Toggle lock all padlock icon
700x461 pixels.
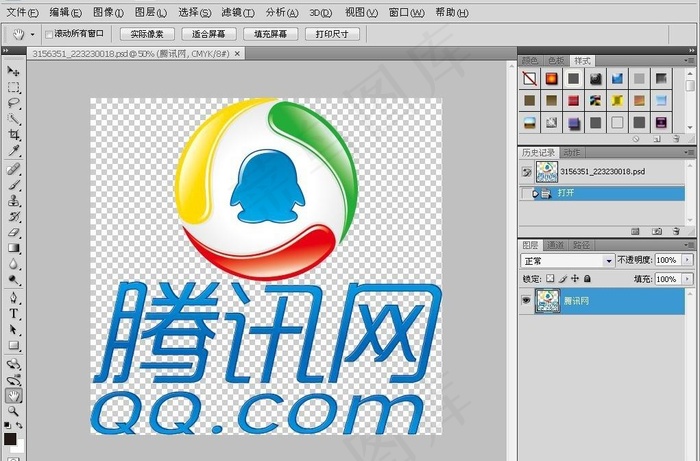(587, 279)
